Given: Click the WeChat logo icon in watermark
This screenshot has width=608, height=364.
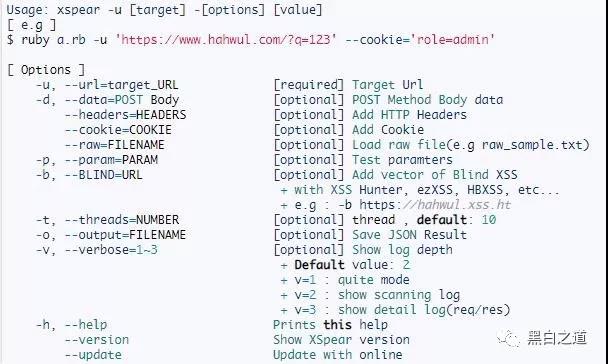Looking at the screenshot, I should (x=508, y=339).
